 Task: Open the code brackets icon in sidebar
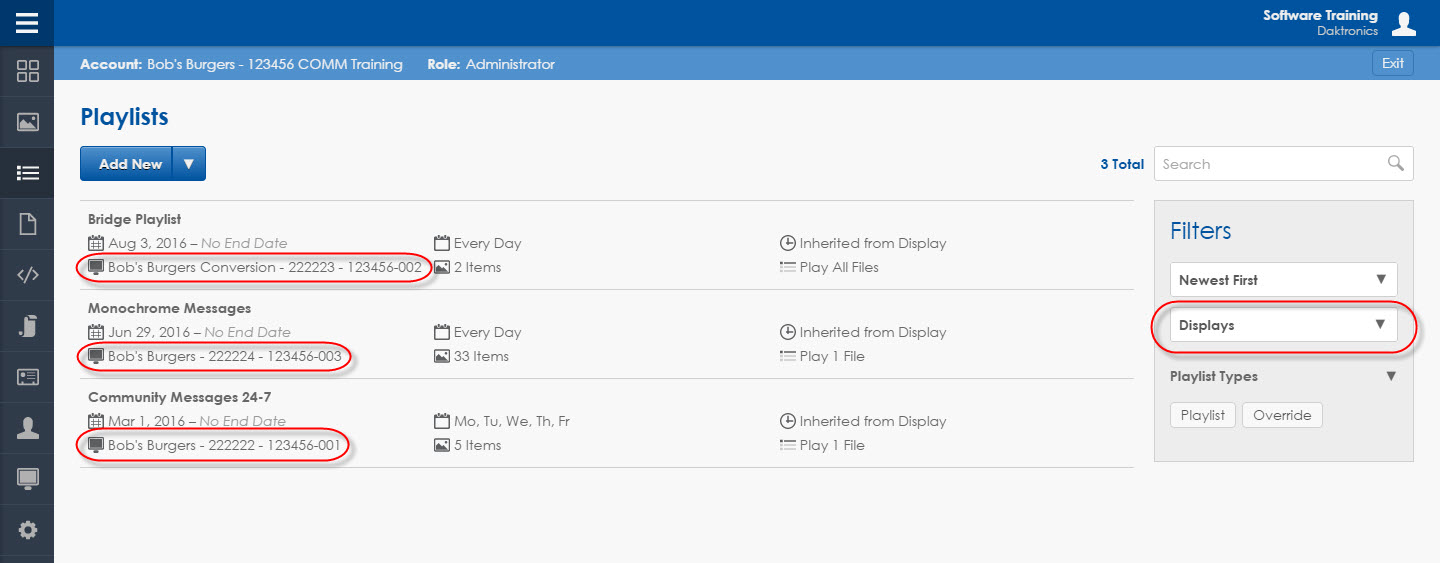pyautogui.click(x=27, y=275)
